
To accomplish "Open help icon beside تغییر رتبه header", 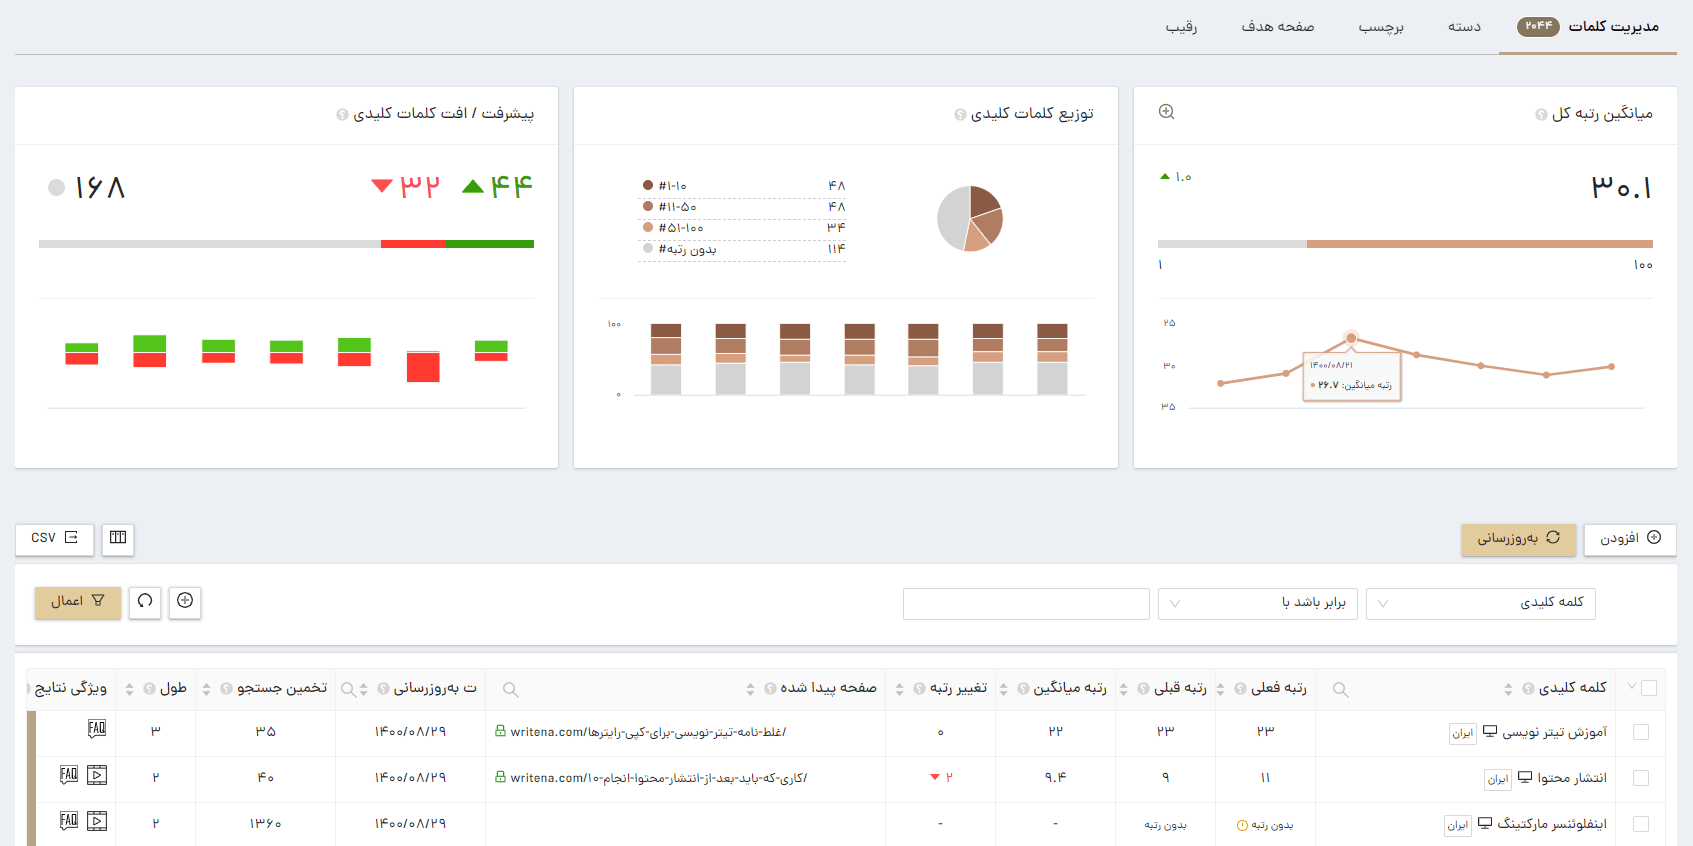I will click(919, 689).
